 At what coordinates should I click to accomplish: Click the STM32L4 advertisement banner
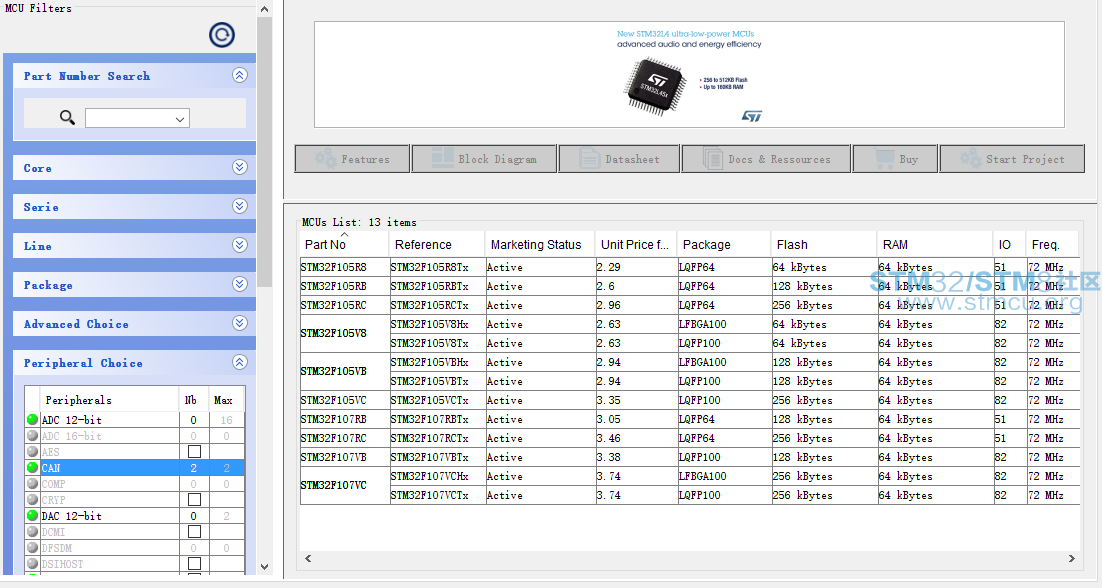(x=689, y=74)
